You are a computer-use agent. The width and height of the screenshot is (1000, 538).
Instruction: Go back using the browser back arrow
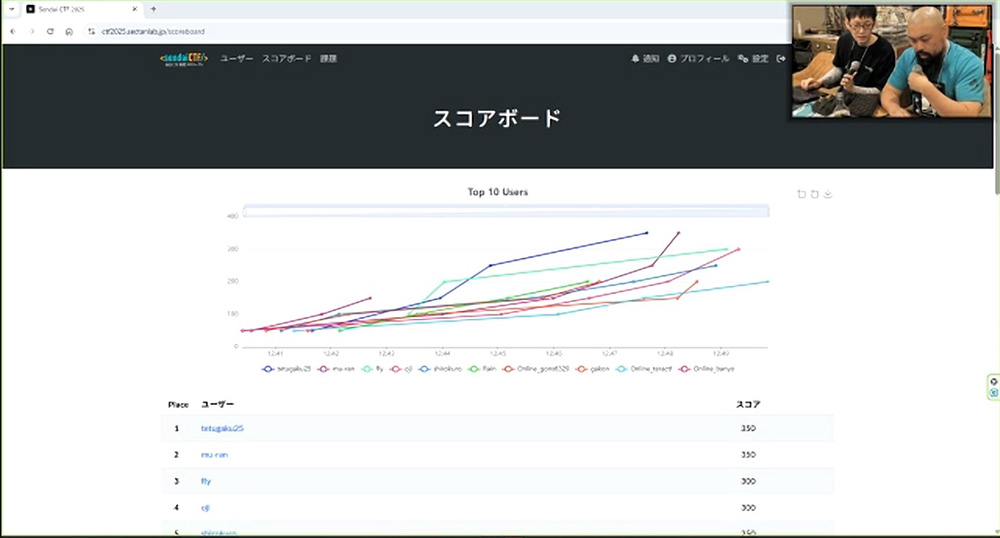click(12, 31)
